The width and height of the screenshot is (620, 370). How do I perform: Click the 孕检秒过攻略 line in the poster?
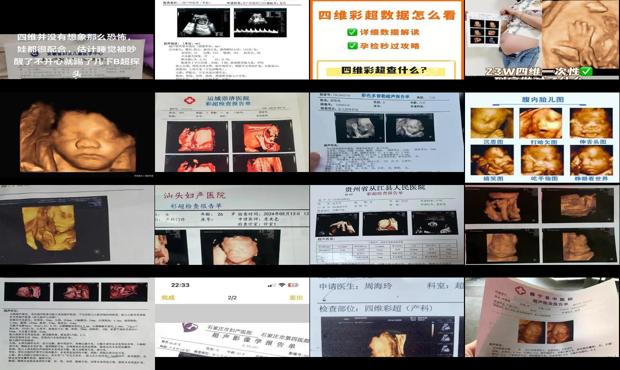pyautogui.click(x=389, y=45)
